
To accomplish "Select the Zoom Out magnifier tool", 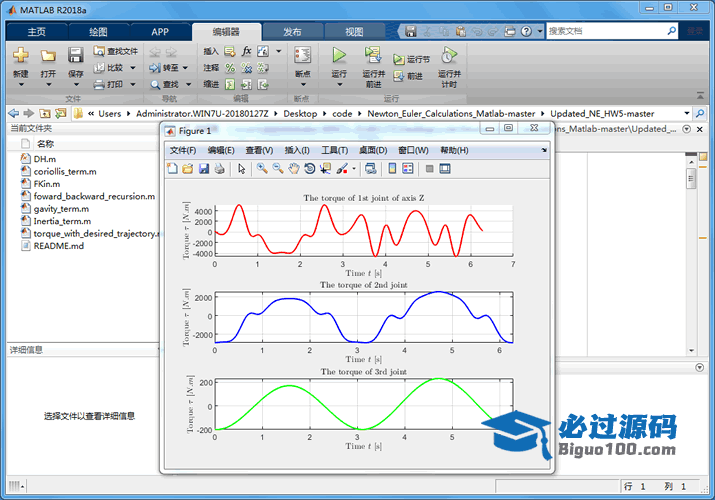I will (278, 169).
